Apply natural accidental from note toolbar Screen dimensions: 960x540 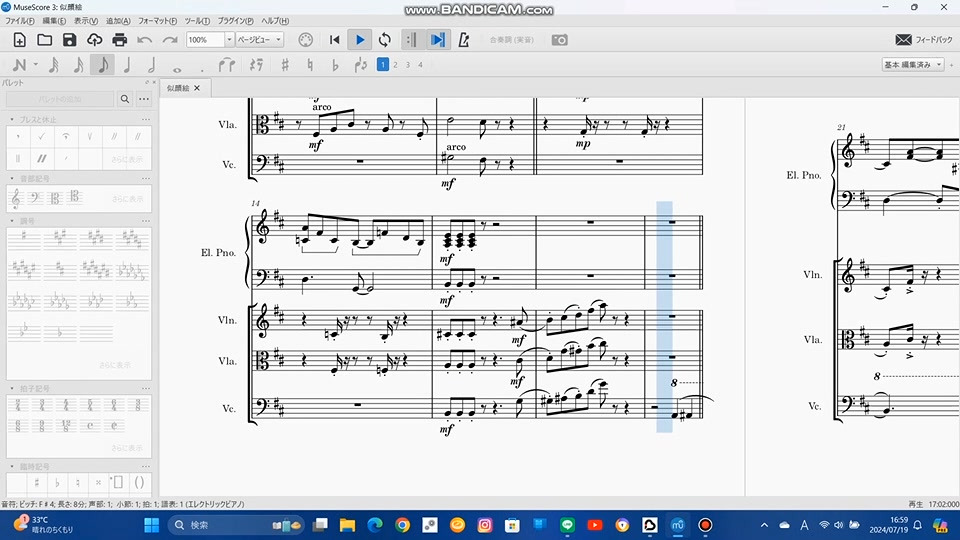(x=310, y=65)
